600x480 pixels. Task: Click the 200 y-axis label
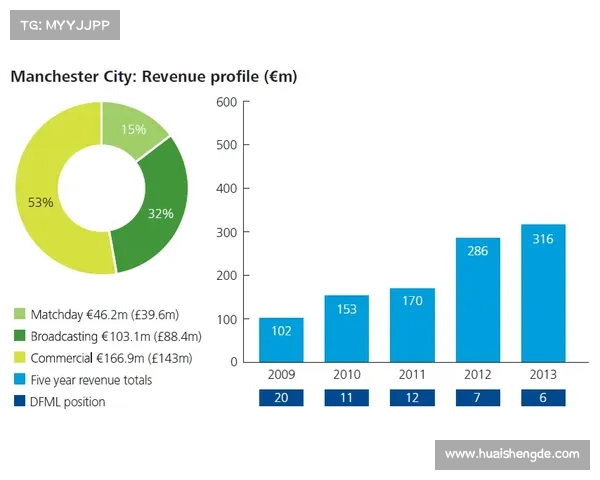[227, 276]
